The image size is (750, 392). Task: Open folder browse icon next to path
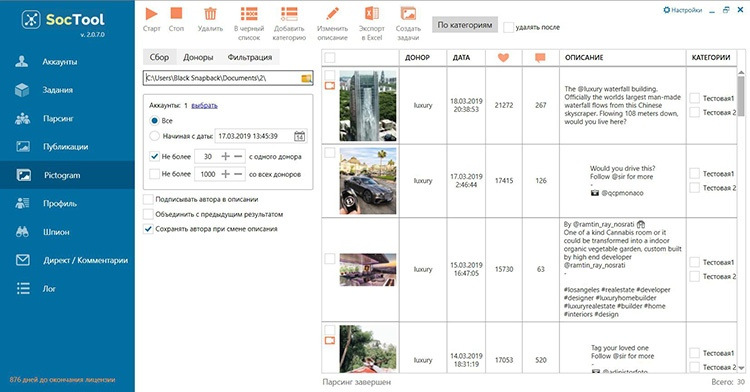tap(306, 78)
